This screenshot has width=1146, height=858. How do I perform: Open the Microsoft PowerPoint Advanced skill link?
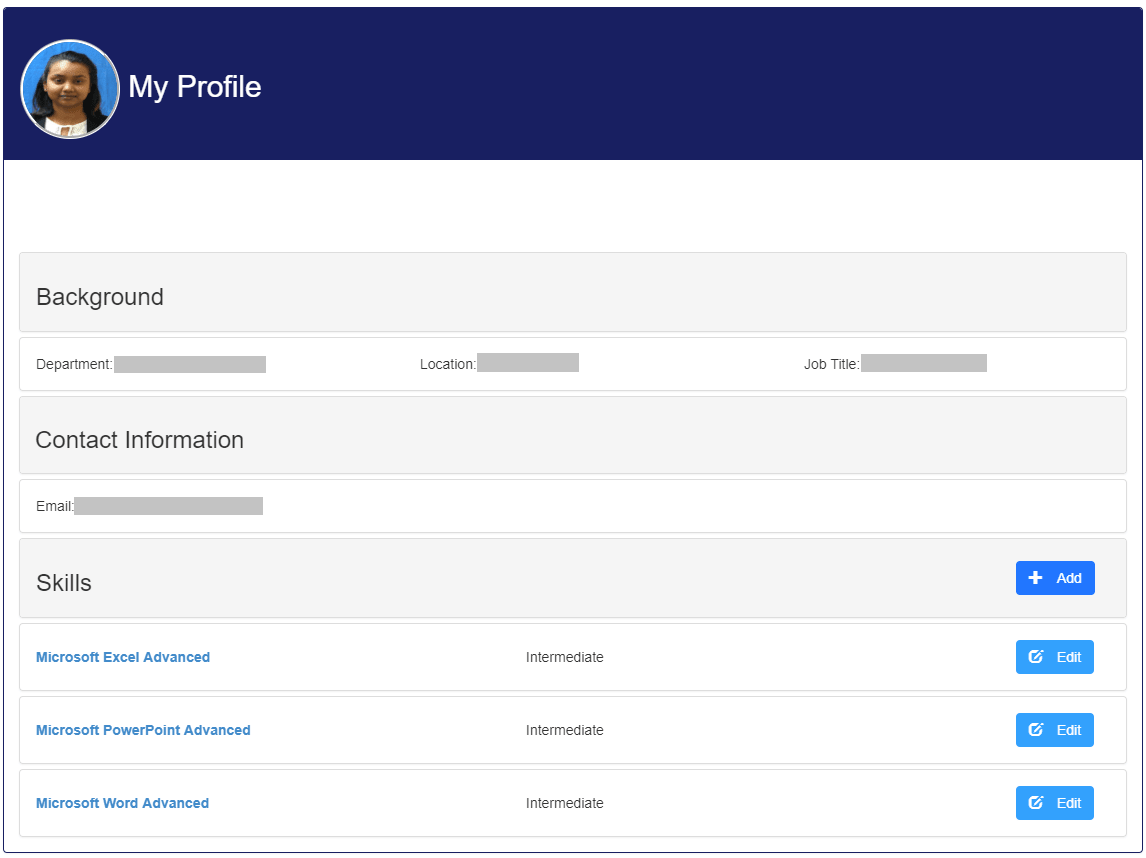[143, 730]
